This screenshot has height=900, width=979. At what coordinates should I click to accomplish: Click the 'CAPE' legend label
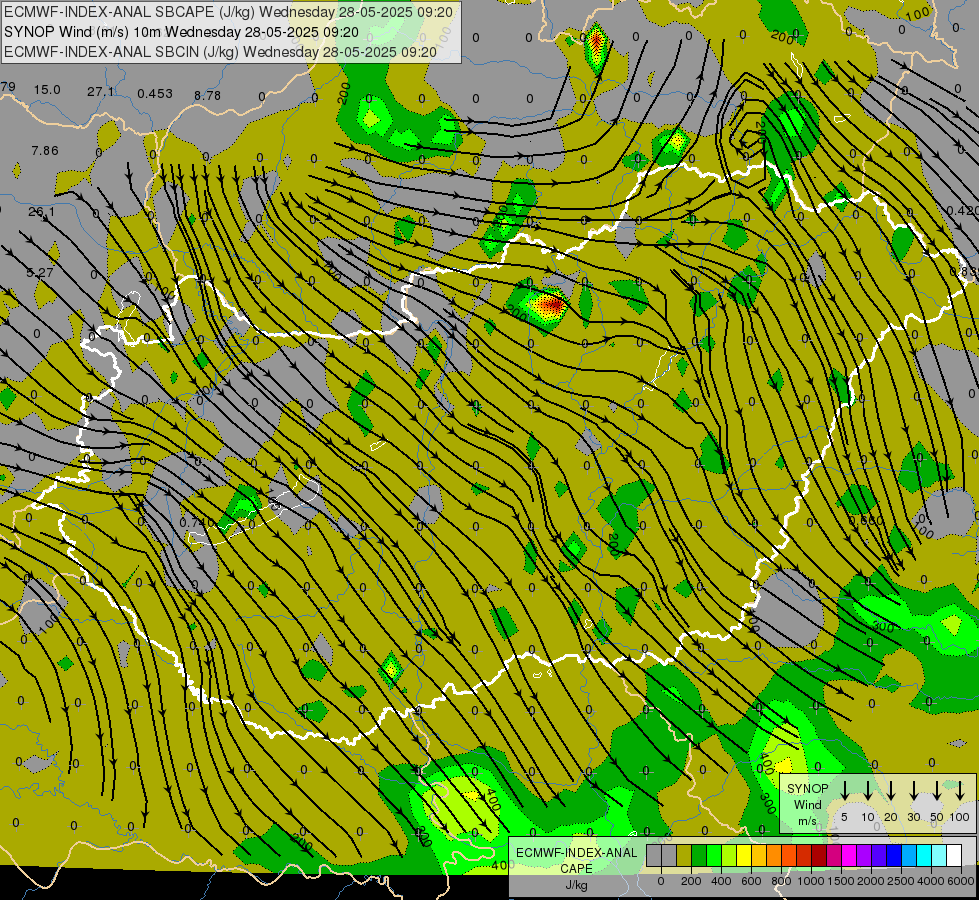576,869
